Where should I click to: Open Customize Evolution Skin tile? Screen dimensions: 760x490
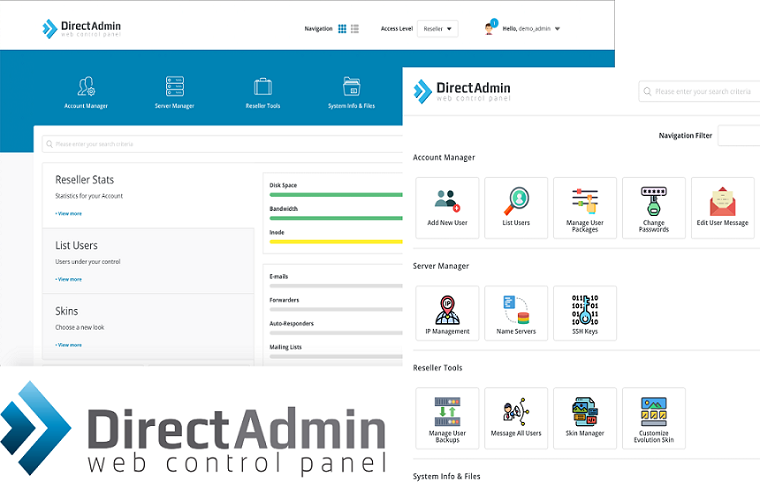pos(653,418)
